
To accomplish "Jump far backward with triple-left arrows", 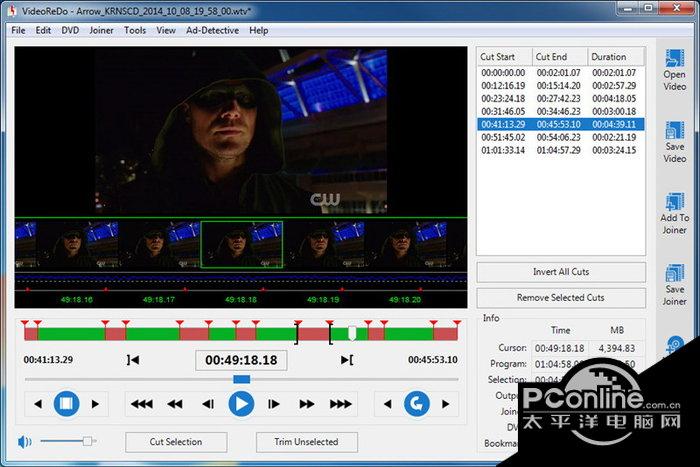I will [x=142, y=404].
